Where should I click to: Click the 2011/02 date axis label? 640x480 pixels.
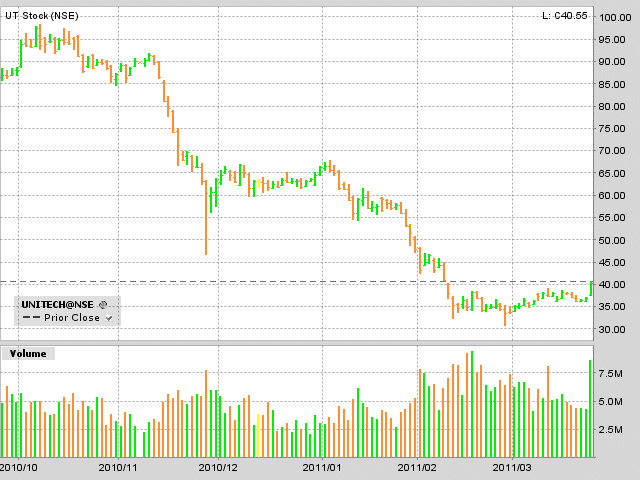417,467
